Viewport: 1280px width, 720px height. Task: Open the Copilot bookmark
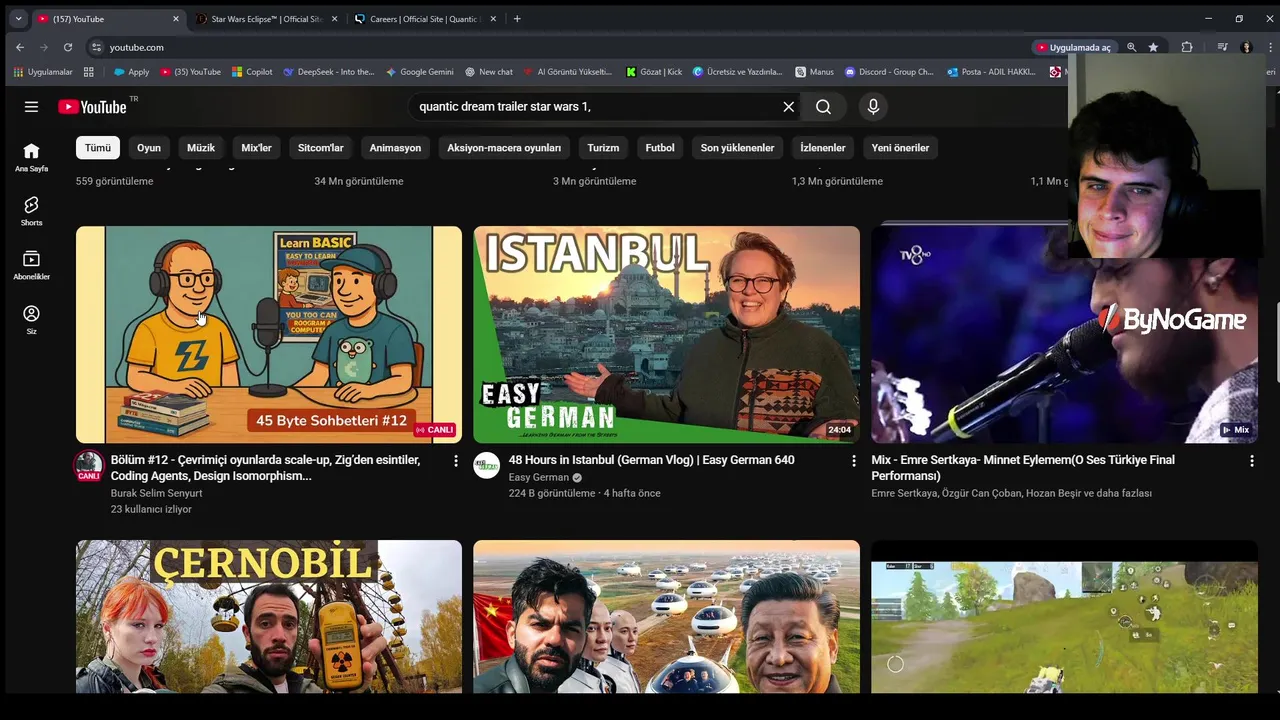pyautogui.click(x=252, y=72)
